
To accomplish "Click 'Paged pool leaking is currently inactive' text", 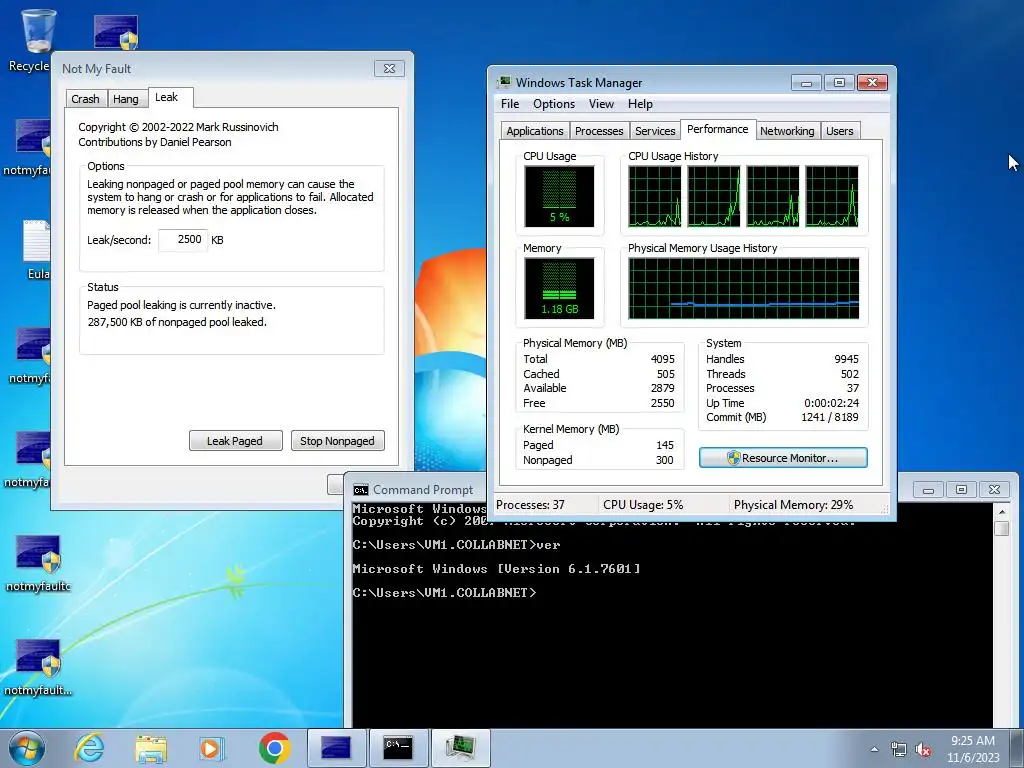I will click(x=182, y=305).
